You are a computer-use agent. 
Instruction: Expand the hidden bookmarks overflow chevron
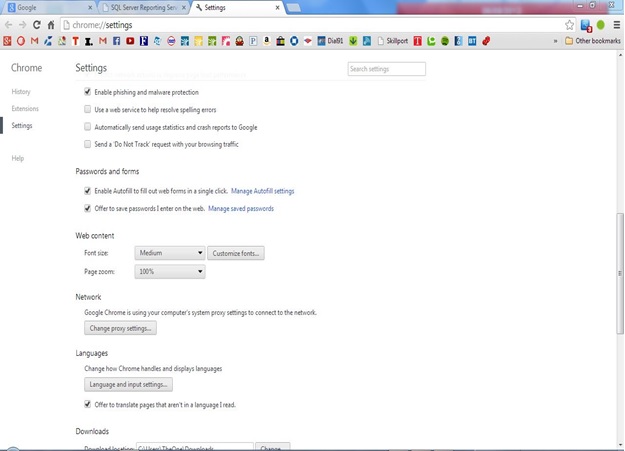[556, 41]
